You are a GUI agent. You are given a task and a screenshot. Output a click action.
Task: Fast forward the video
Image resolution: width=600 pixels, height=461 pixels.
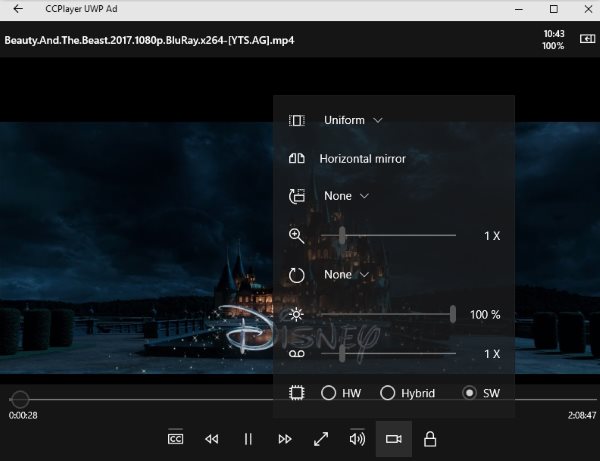click(285, 439)
